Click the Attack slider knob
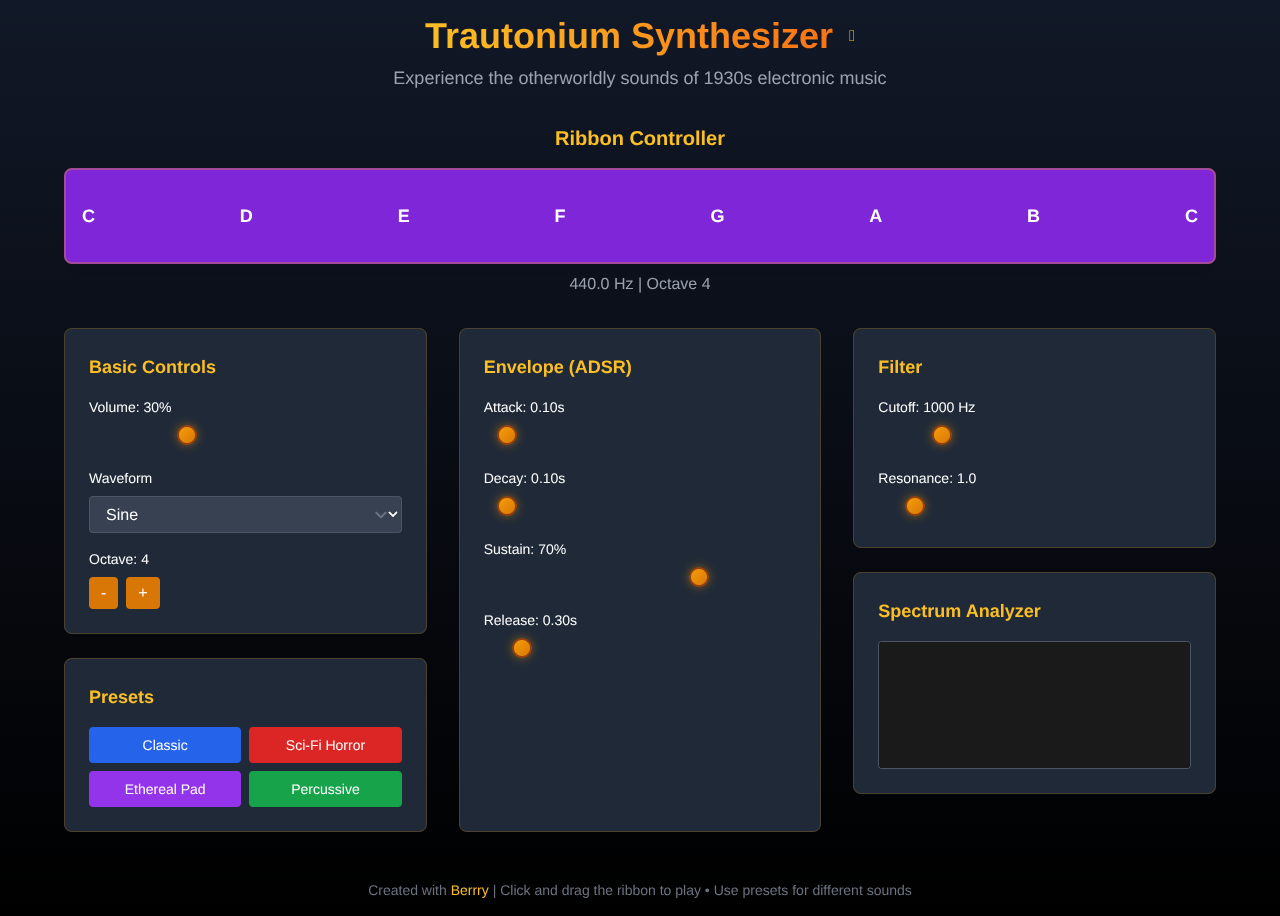The width and height of the screenshot is (1280, 916). [506, 435]
